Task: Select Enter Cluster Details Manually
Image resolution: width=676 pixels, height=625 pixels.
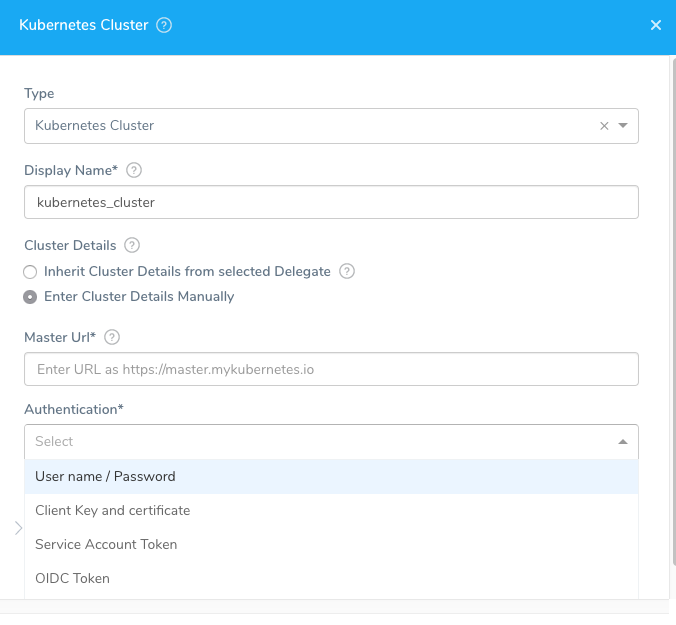Action: (x=30, y=297)
